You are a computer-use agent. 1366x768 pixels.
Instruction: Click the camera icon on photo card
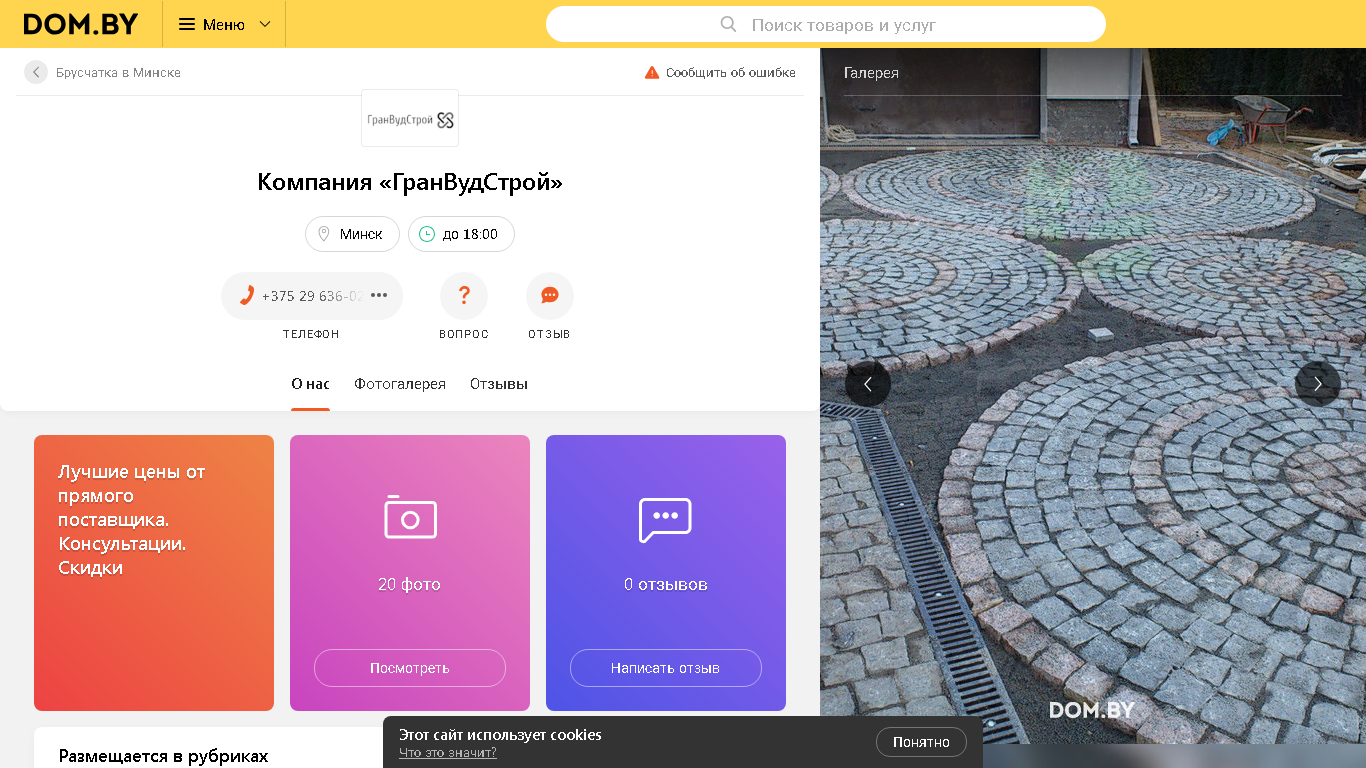pos(410,517)
